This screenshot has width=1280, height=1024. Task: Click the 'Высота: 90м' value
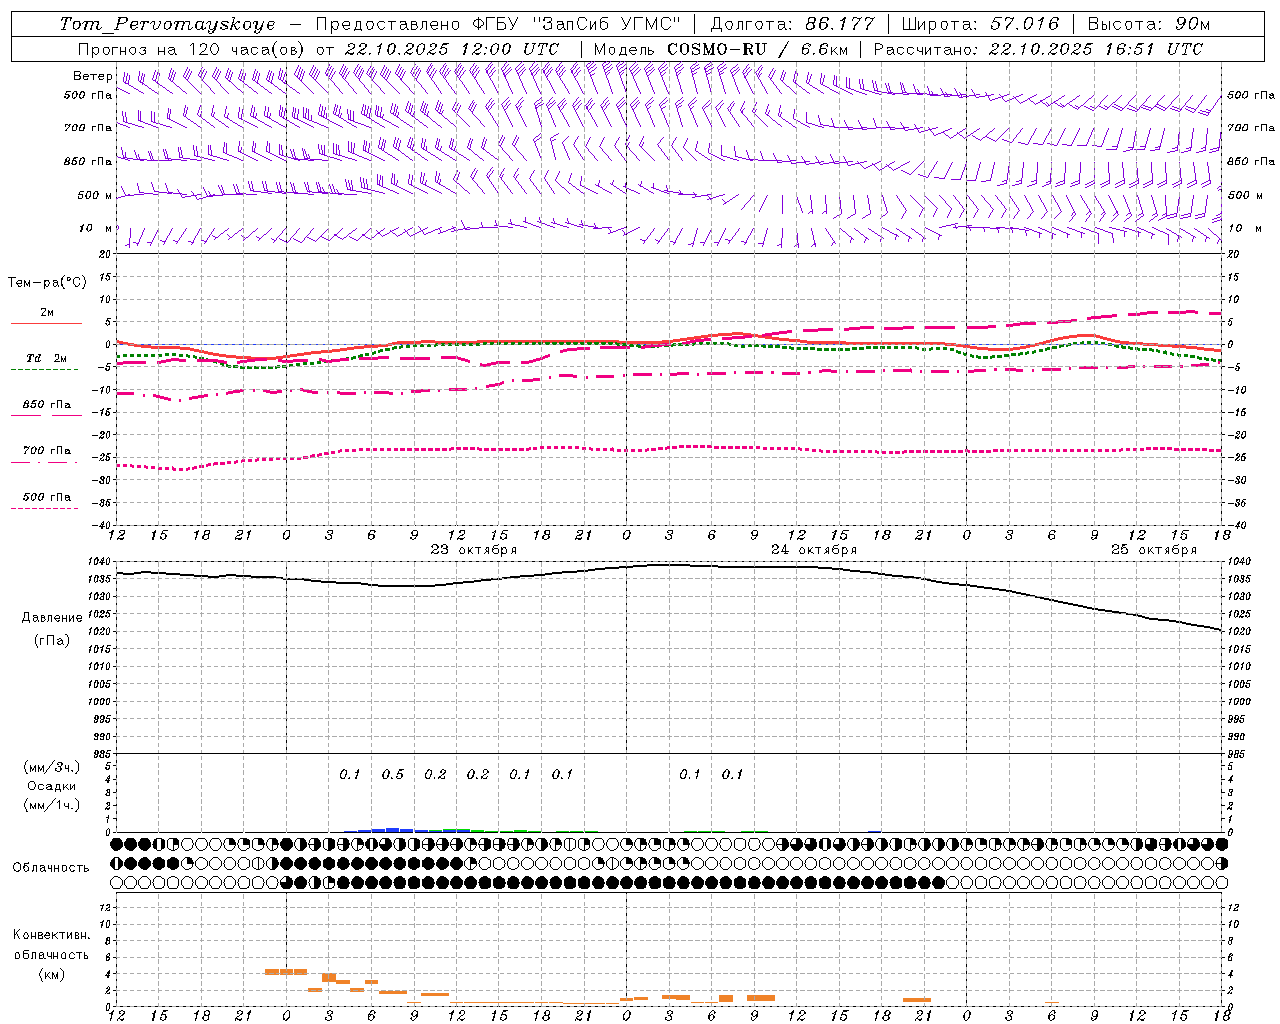pyautogui.click(x=1148, y=24)
